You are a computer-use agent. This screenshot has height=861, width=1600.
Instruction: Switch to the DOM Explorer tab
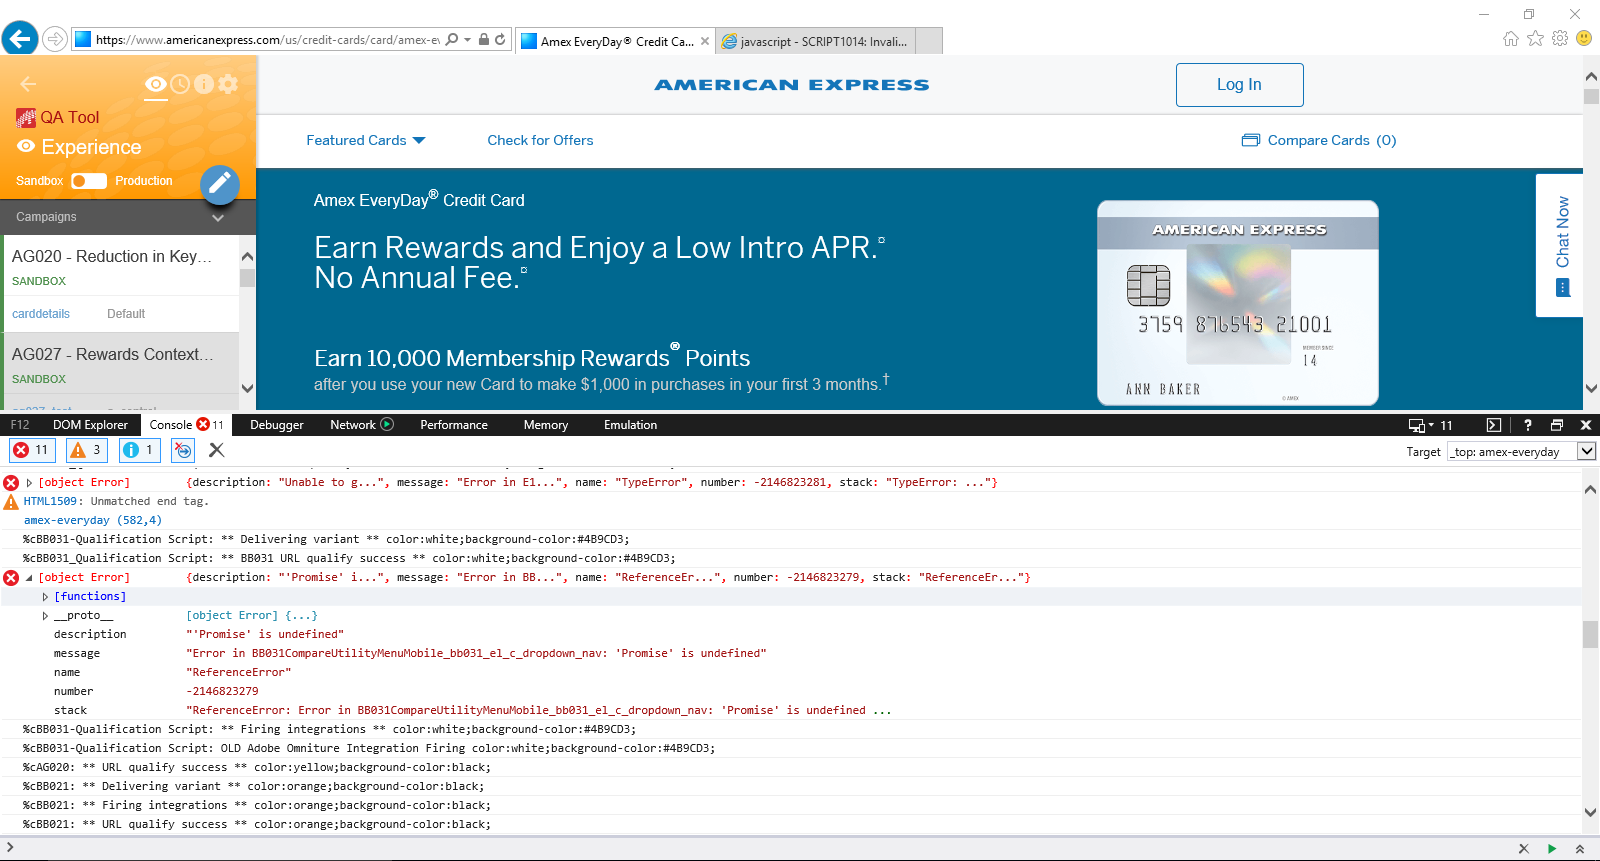(90, 425)
